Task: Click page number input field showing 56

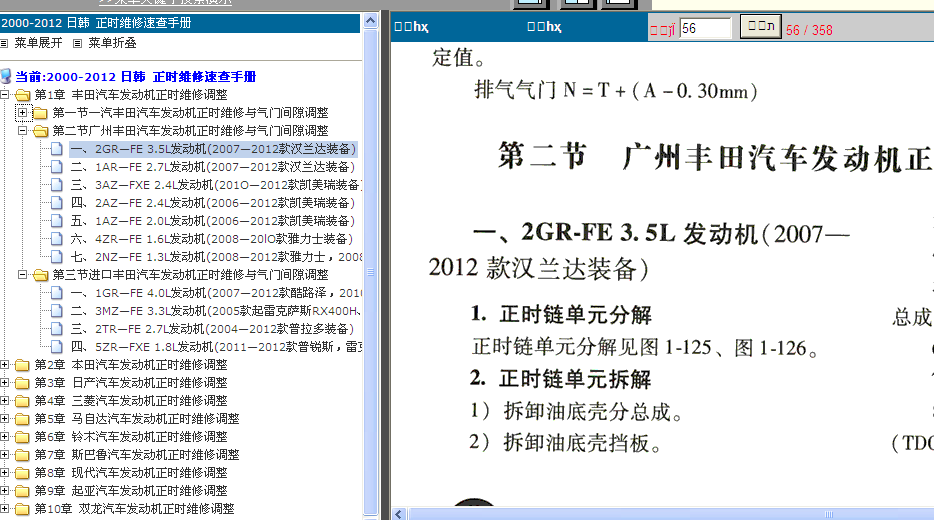Action: tap(705, 28)
